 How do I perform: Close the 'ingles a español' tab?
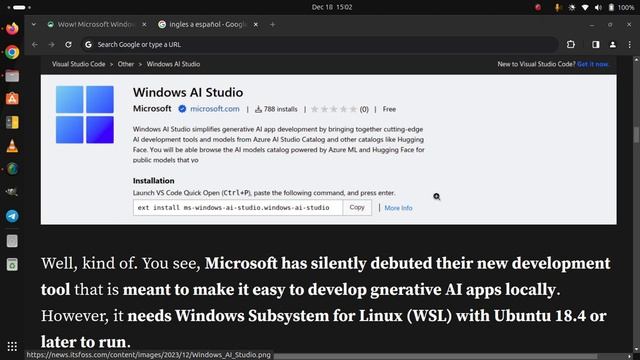[x=256, y=24]
